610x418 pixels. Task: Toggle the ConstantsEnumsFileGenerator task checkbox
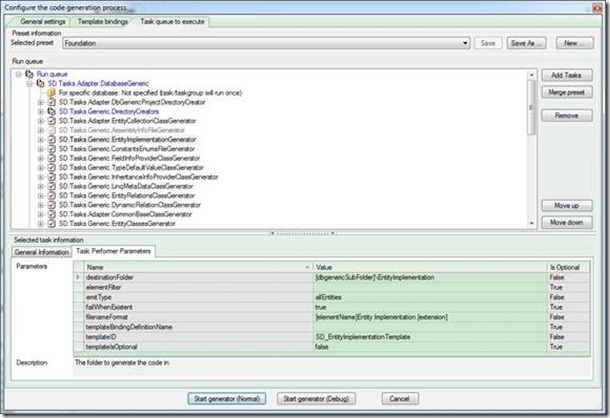[51, 149]
